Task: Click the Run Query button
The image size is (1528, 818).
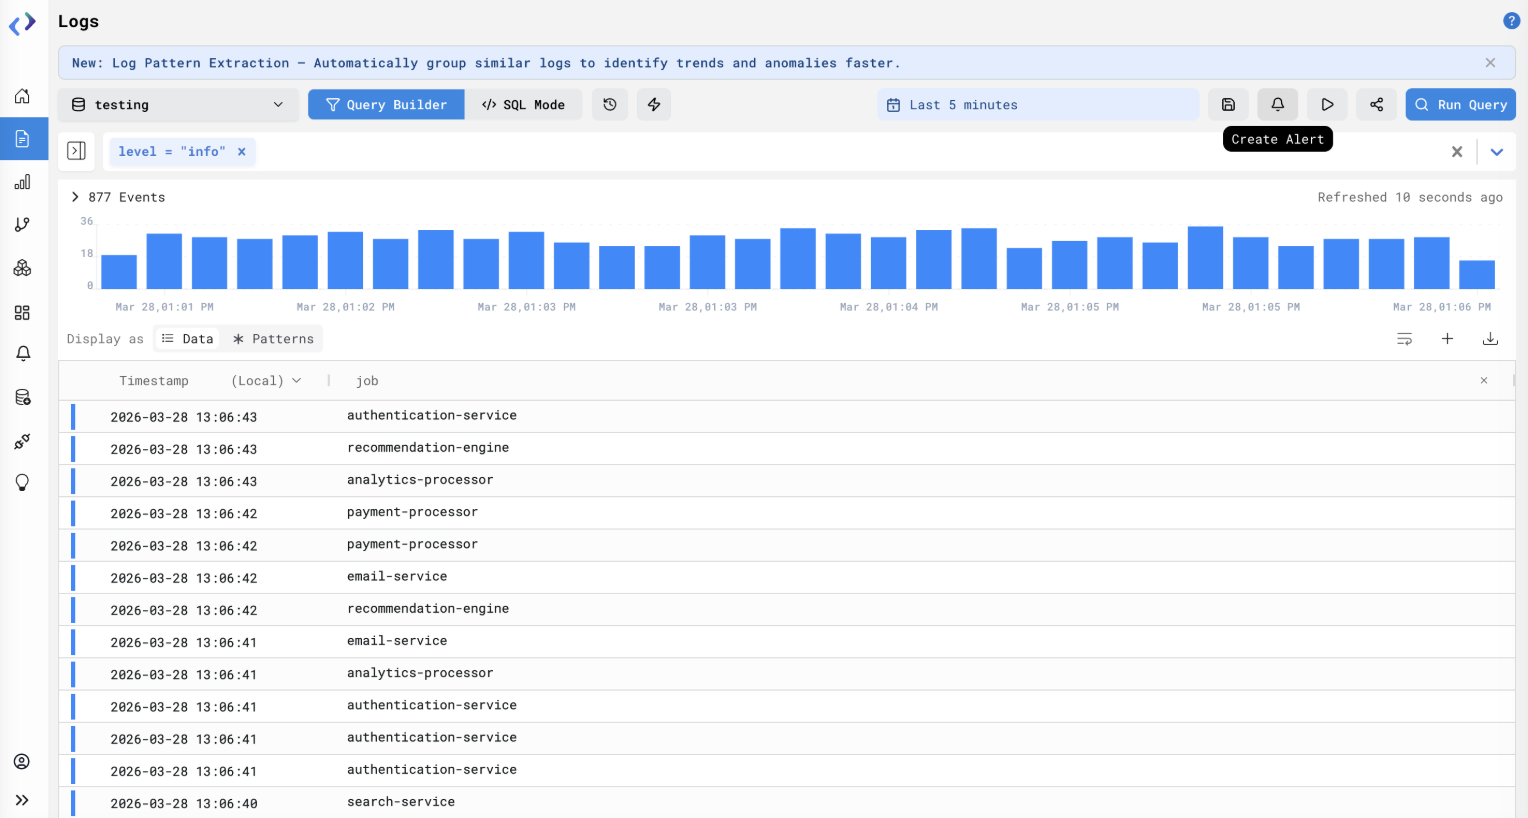Action: 1460,104
